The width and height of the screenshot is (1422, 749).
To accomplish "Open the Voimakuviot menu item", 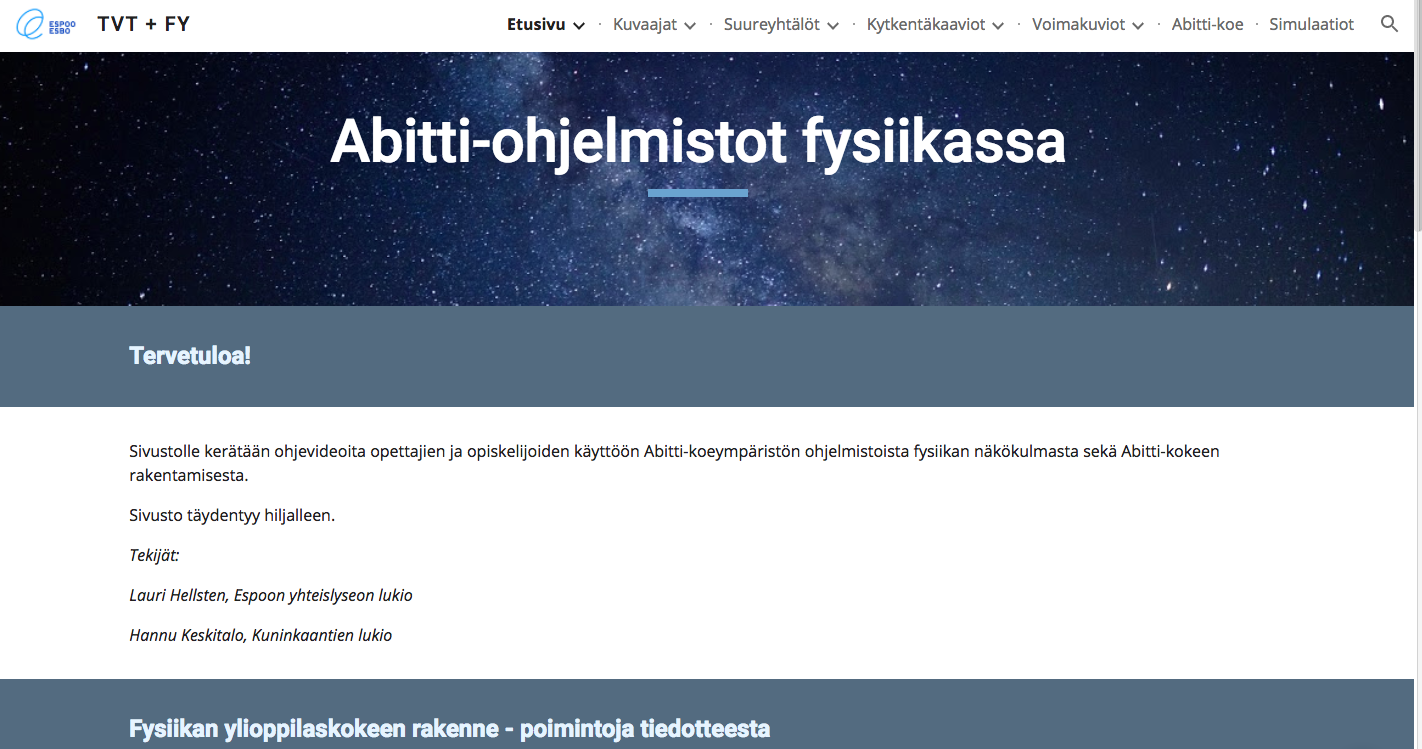I will [x=1078, y=24].
